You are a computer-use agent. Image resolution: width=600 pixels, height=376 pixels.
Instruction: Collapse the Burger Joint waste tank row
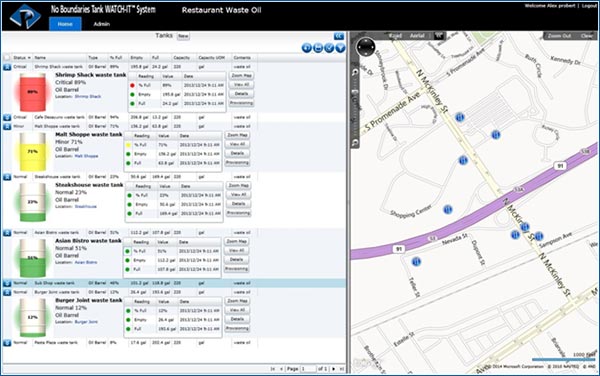click(7, 292)
